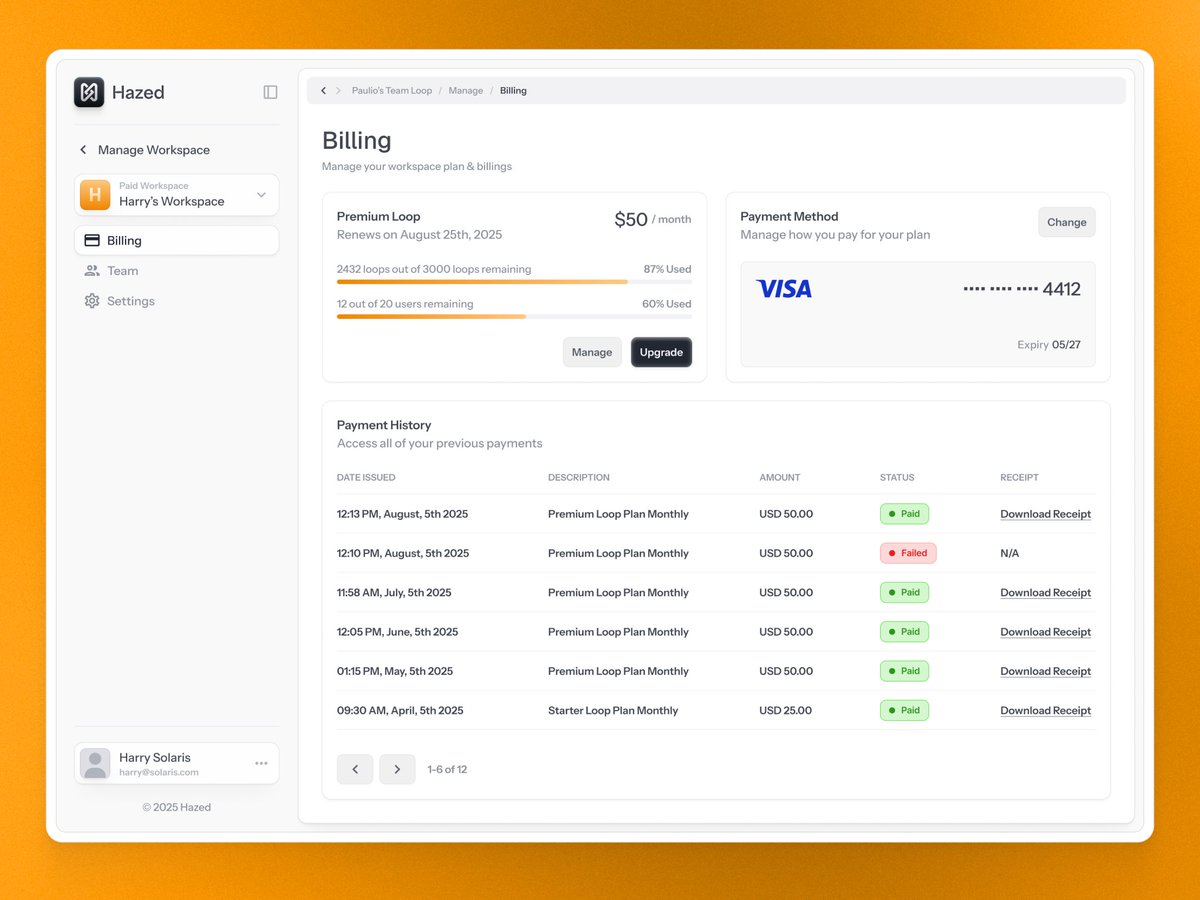Viewport: 1200px width, 900px height.
Task: Open the user options ellipsis menu
Action: [261, 763]
